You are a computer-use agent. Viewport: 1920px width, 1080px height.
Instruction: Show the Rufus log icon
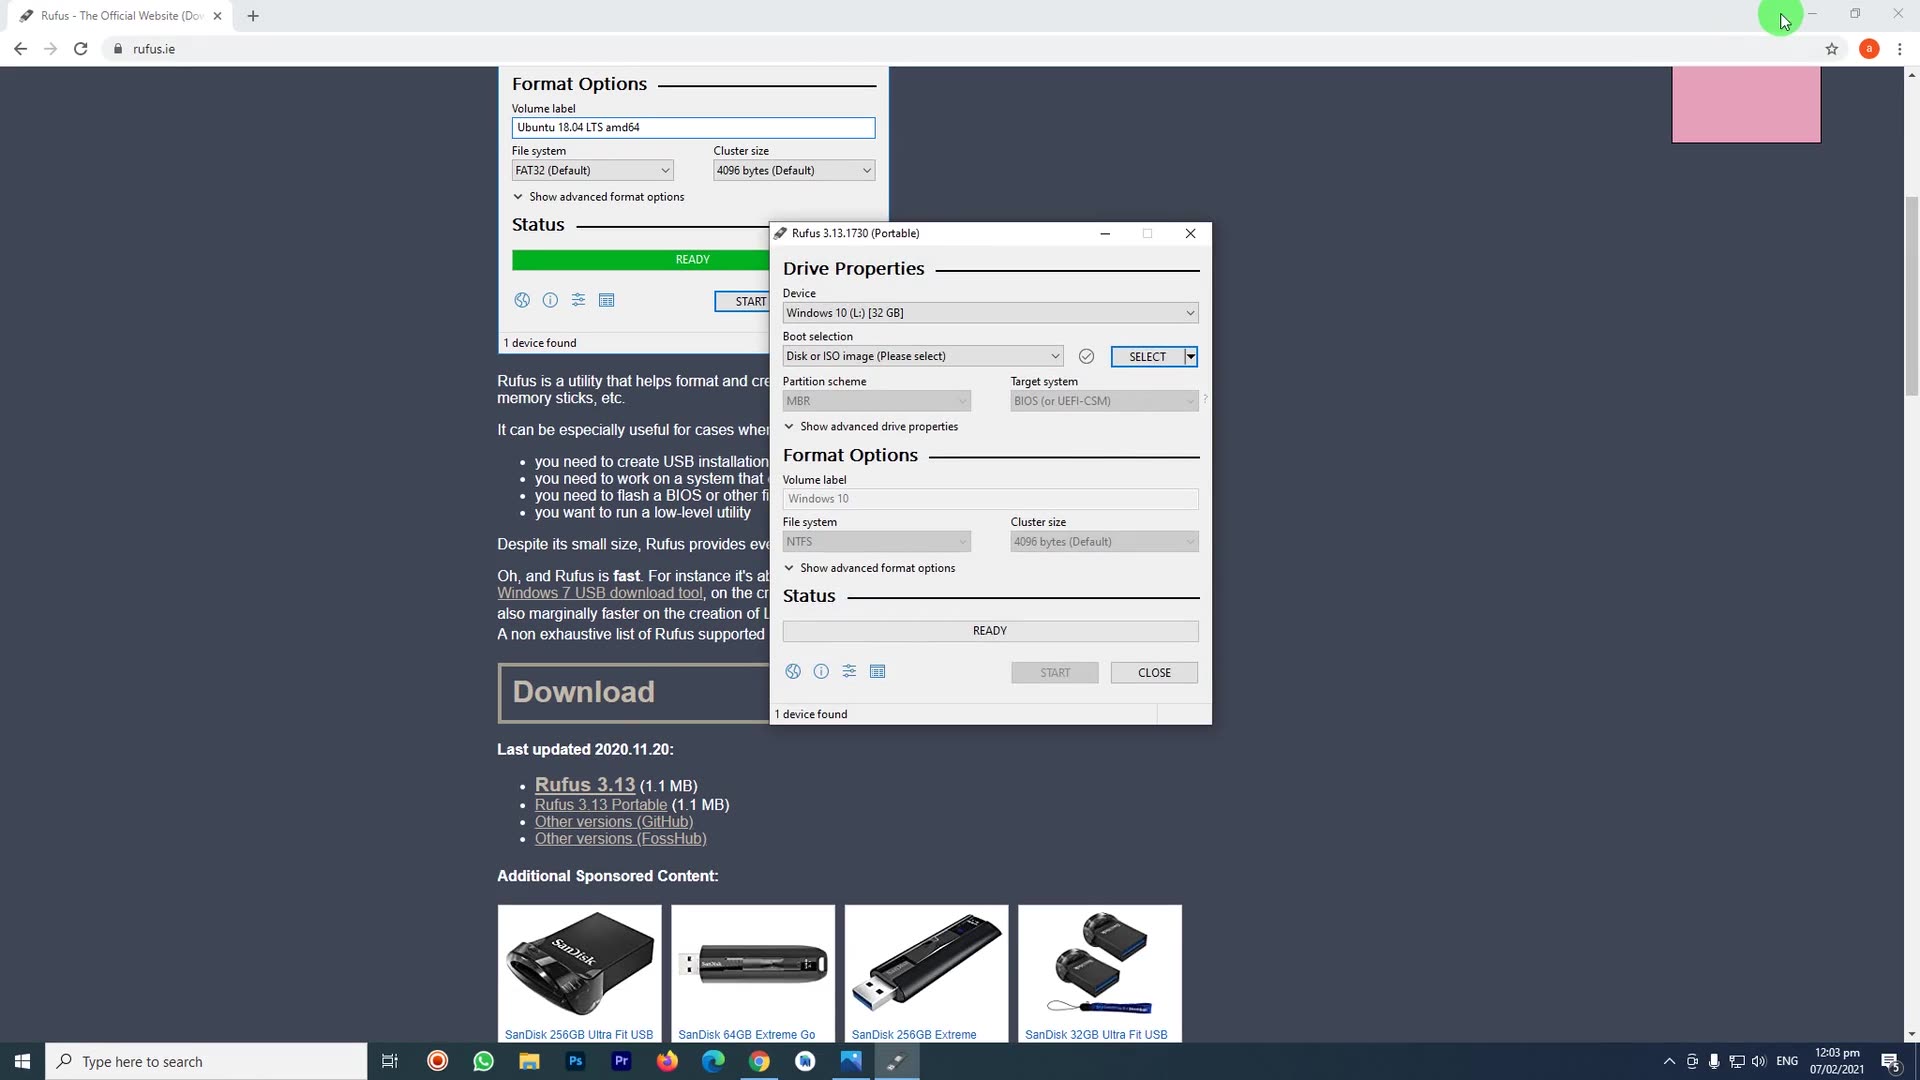[877, 672]
